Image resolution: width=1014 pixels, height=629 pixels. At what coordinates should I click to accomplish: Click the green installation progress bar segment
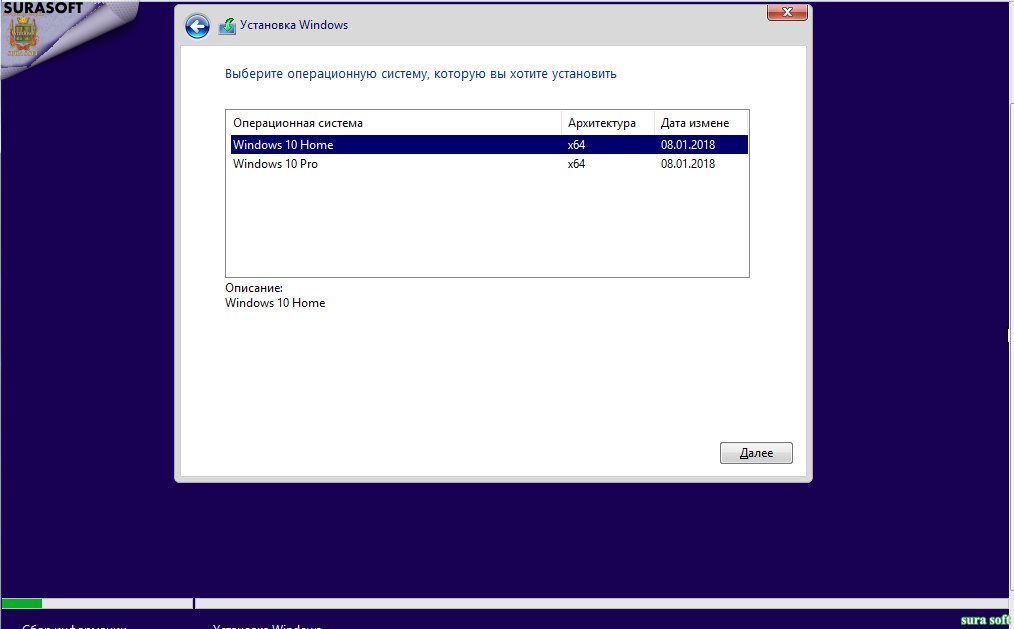tap(22, 604)
